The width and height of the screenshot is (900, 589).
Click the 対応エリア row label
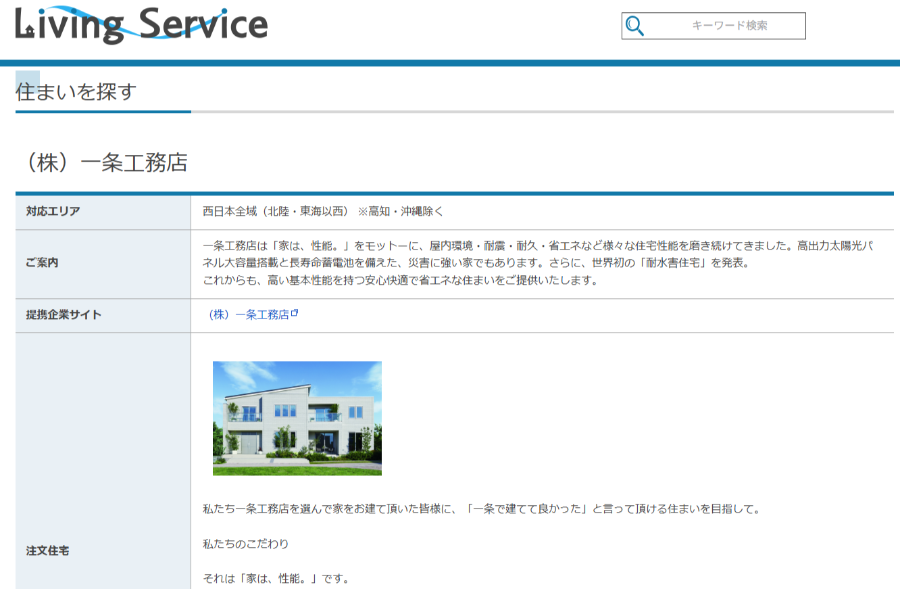[53, 211]
